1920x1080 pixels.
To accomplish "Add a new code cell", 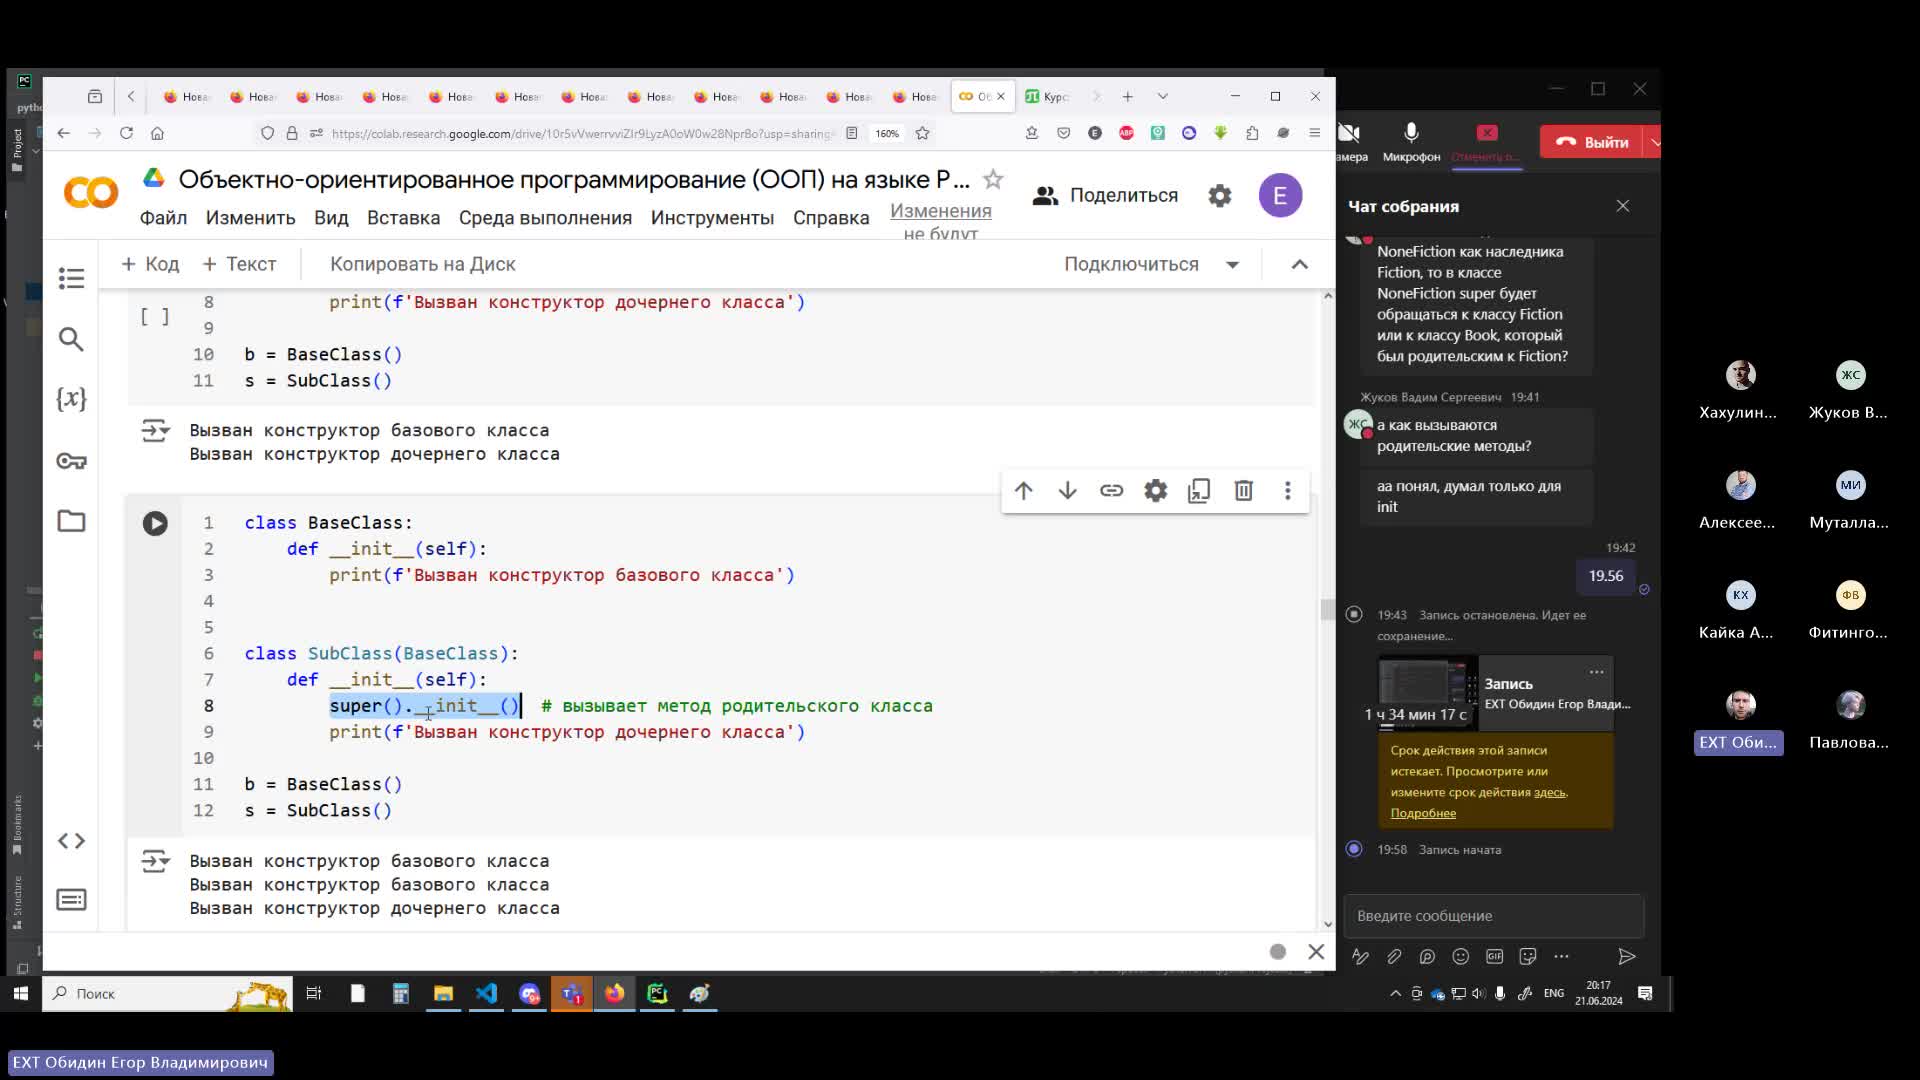I will 150,264.
